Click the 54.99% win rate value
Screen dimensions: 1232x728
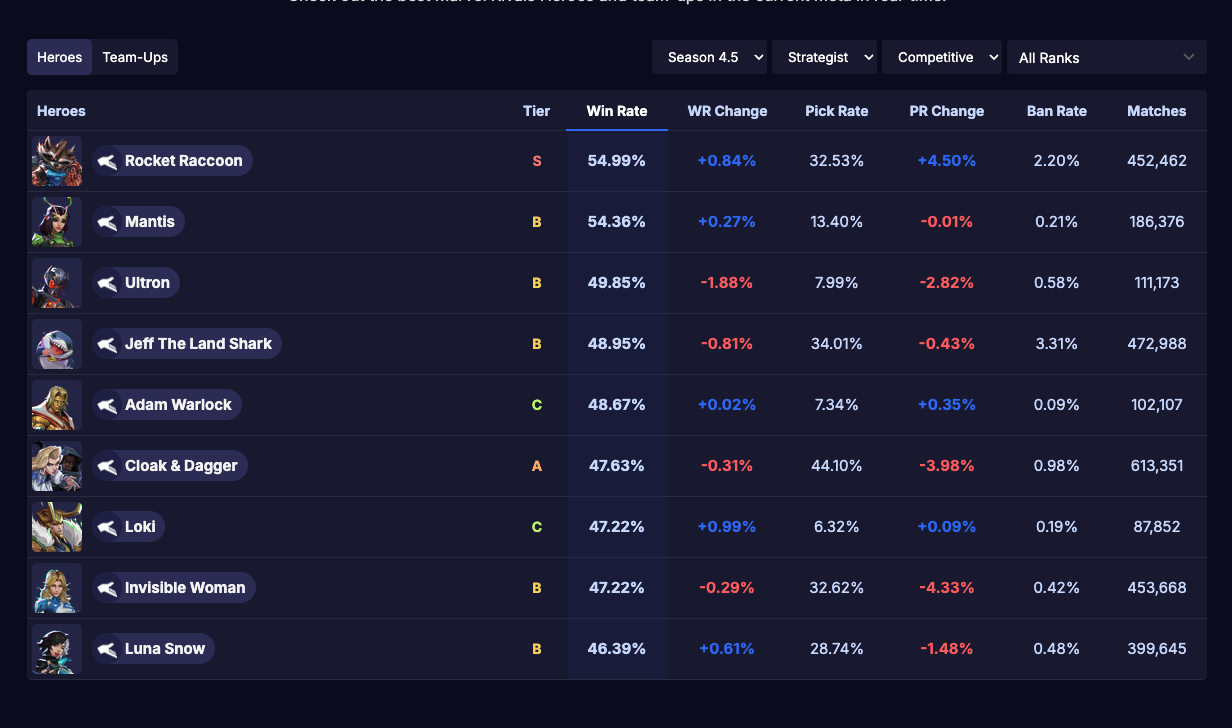tap(617, 161)
